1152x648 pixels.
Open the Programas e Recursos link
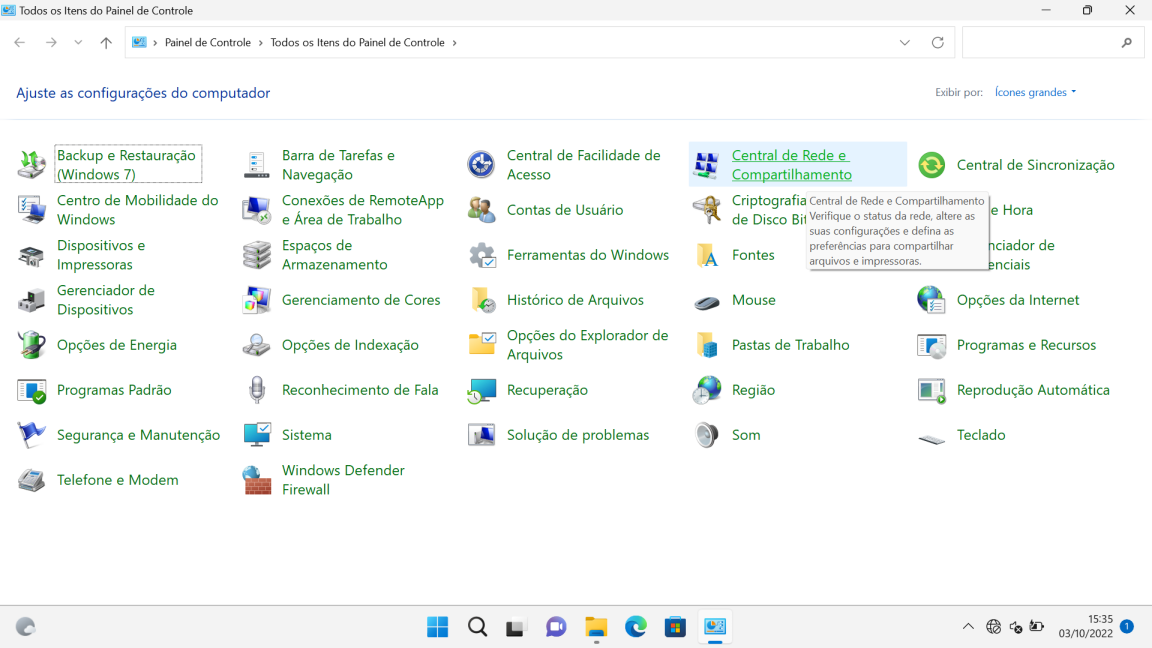point(1026,345)
